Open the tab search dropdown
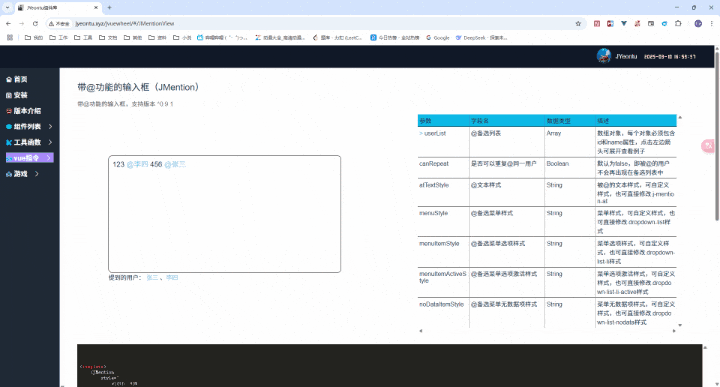The height and width of the screenshot is (387, 720). click(7, 8)
